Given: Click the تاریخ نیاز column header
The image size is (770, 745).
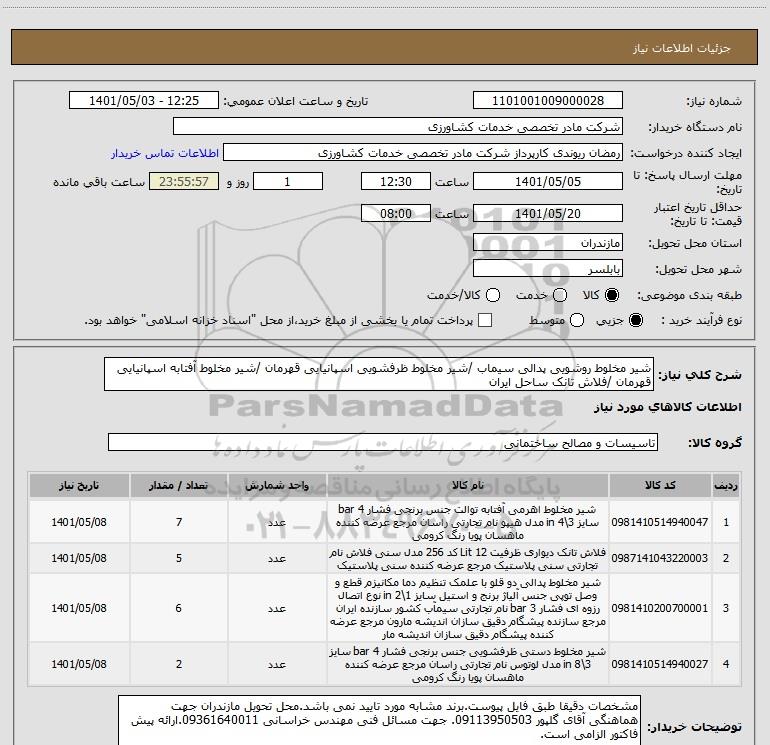Looking at the screenshot, I should coord(79,486).
